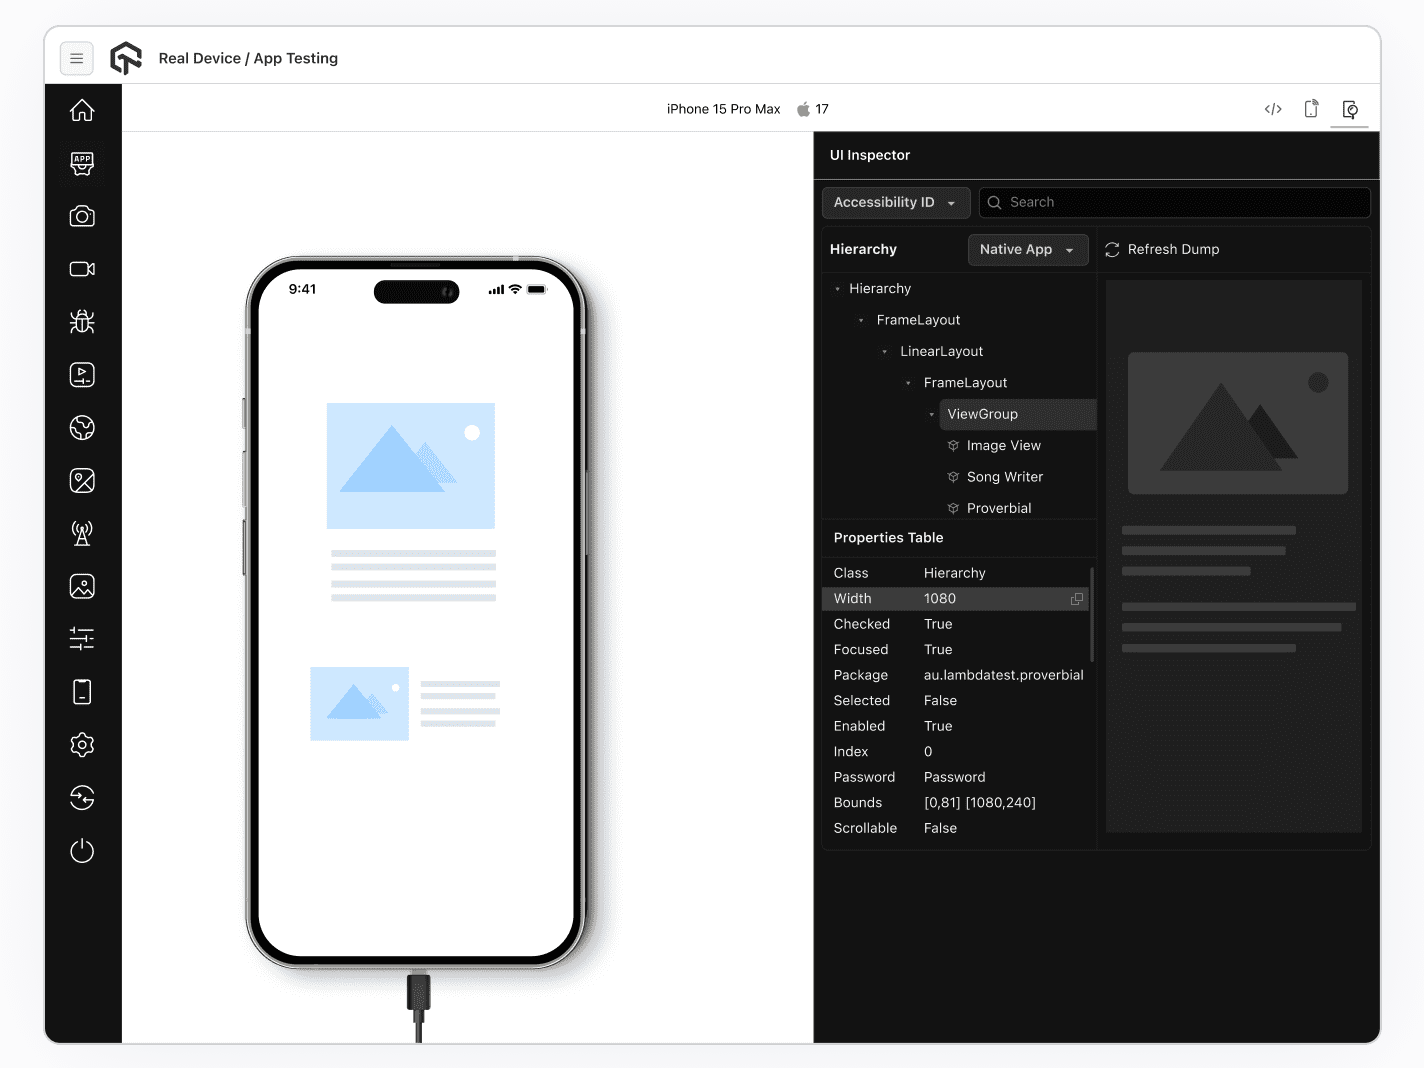Take a screenshot using the camera icon
The image size is (1424, 1068).
81,216
